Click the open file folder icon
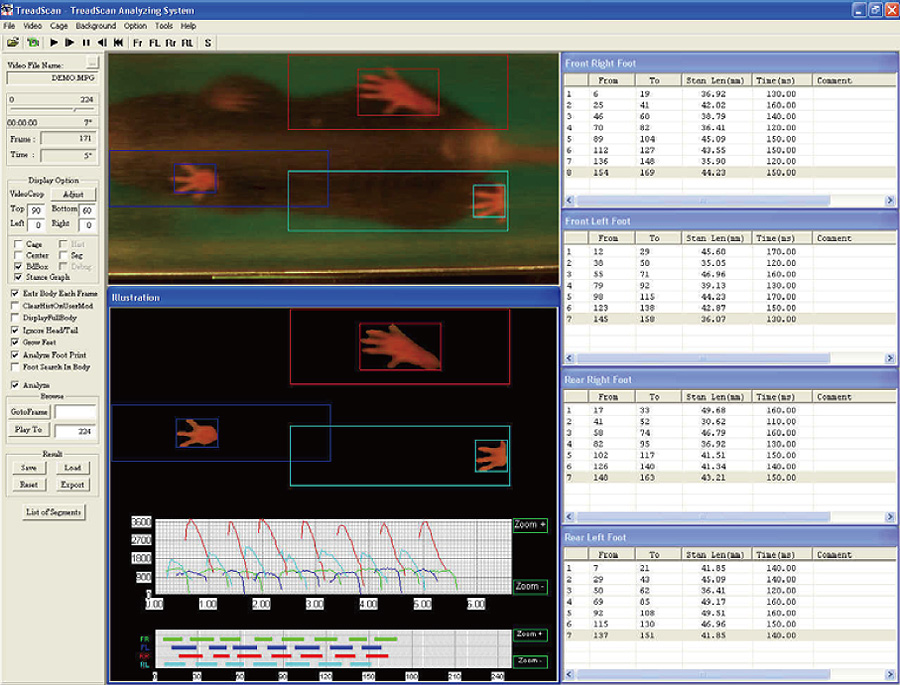The width and height of the screenshot is (900, 685). [x=12, y=43]
